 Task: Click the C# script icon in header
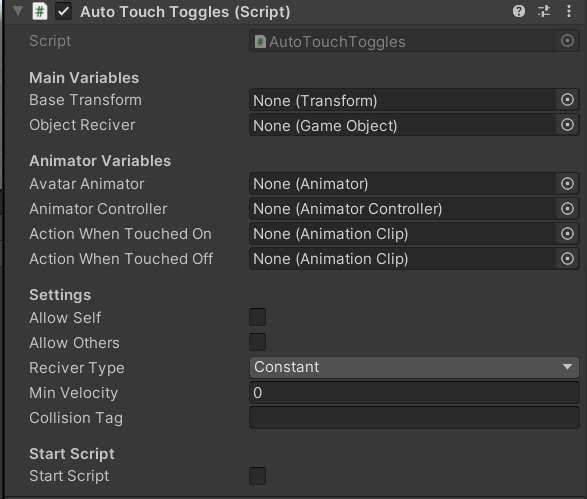pos(40,11)
